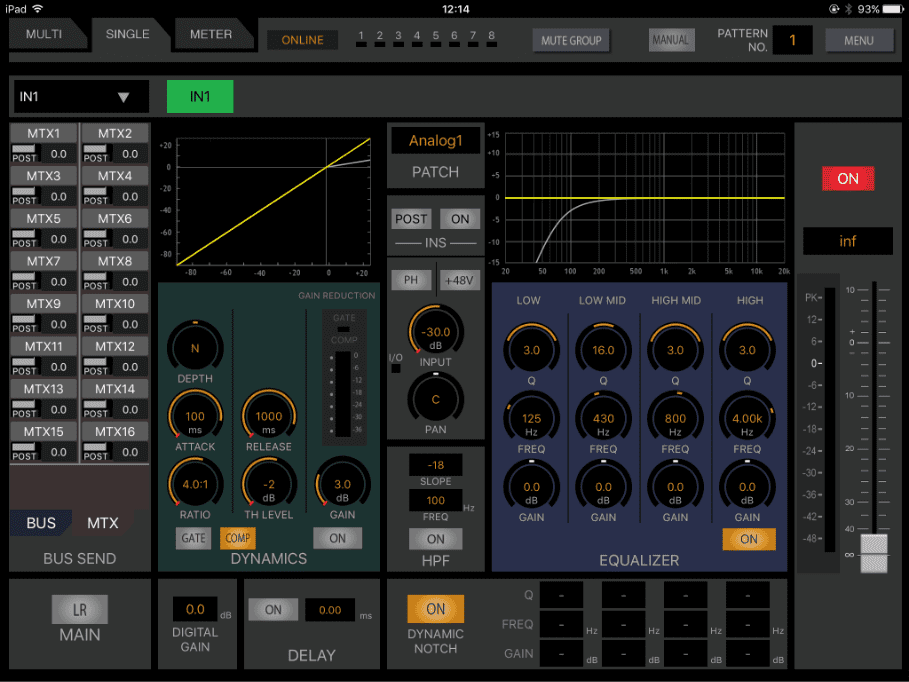
Task: Select the COMP dynamics mode
Action: tap(238, 538)
